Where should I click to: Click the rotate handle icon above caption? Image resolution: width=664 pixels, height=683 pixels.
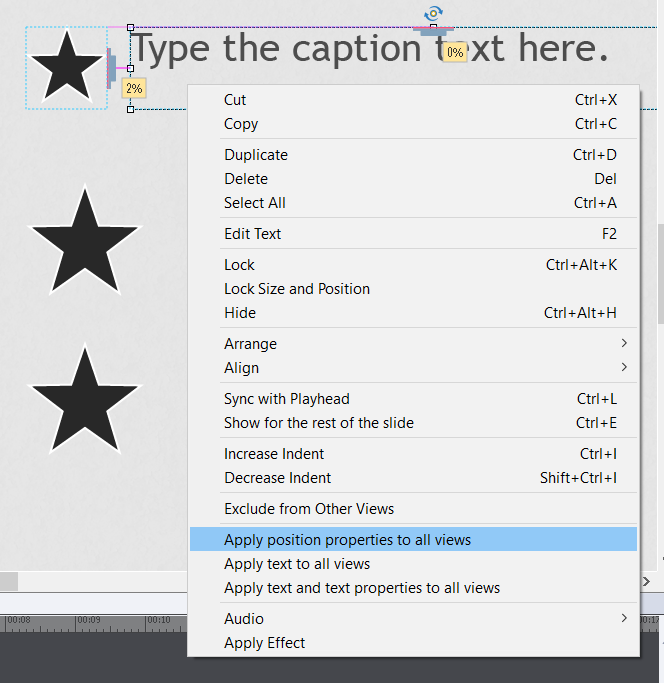pos(433,13)
